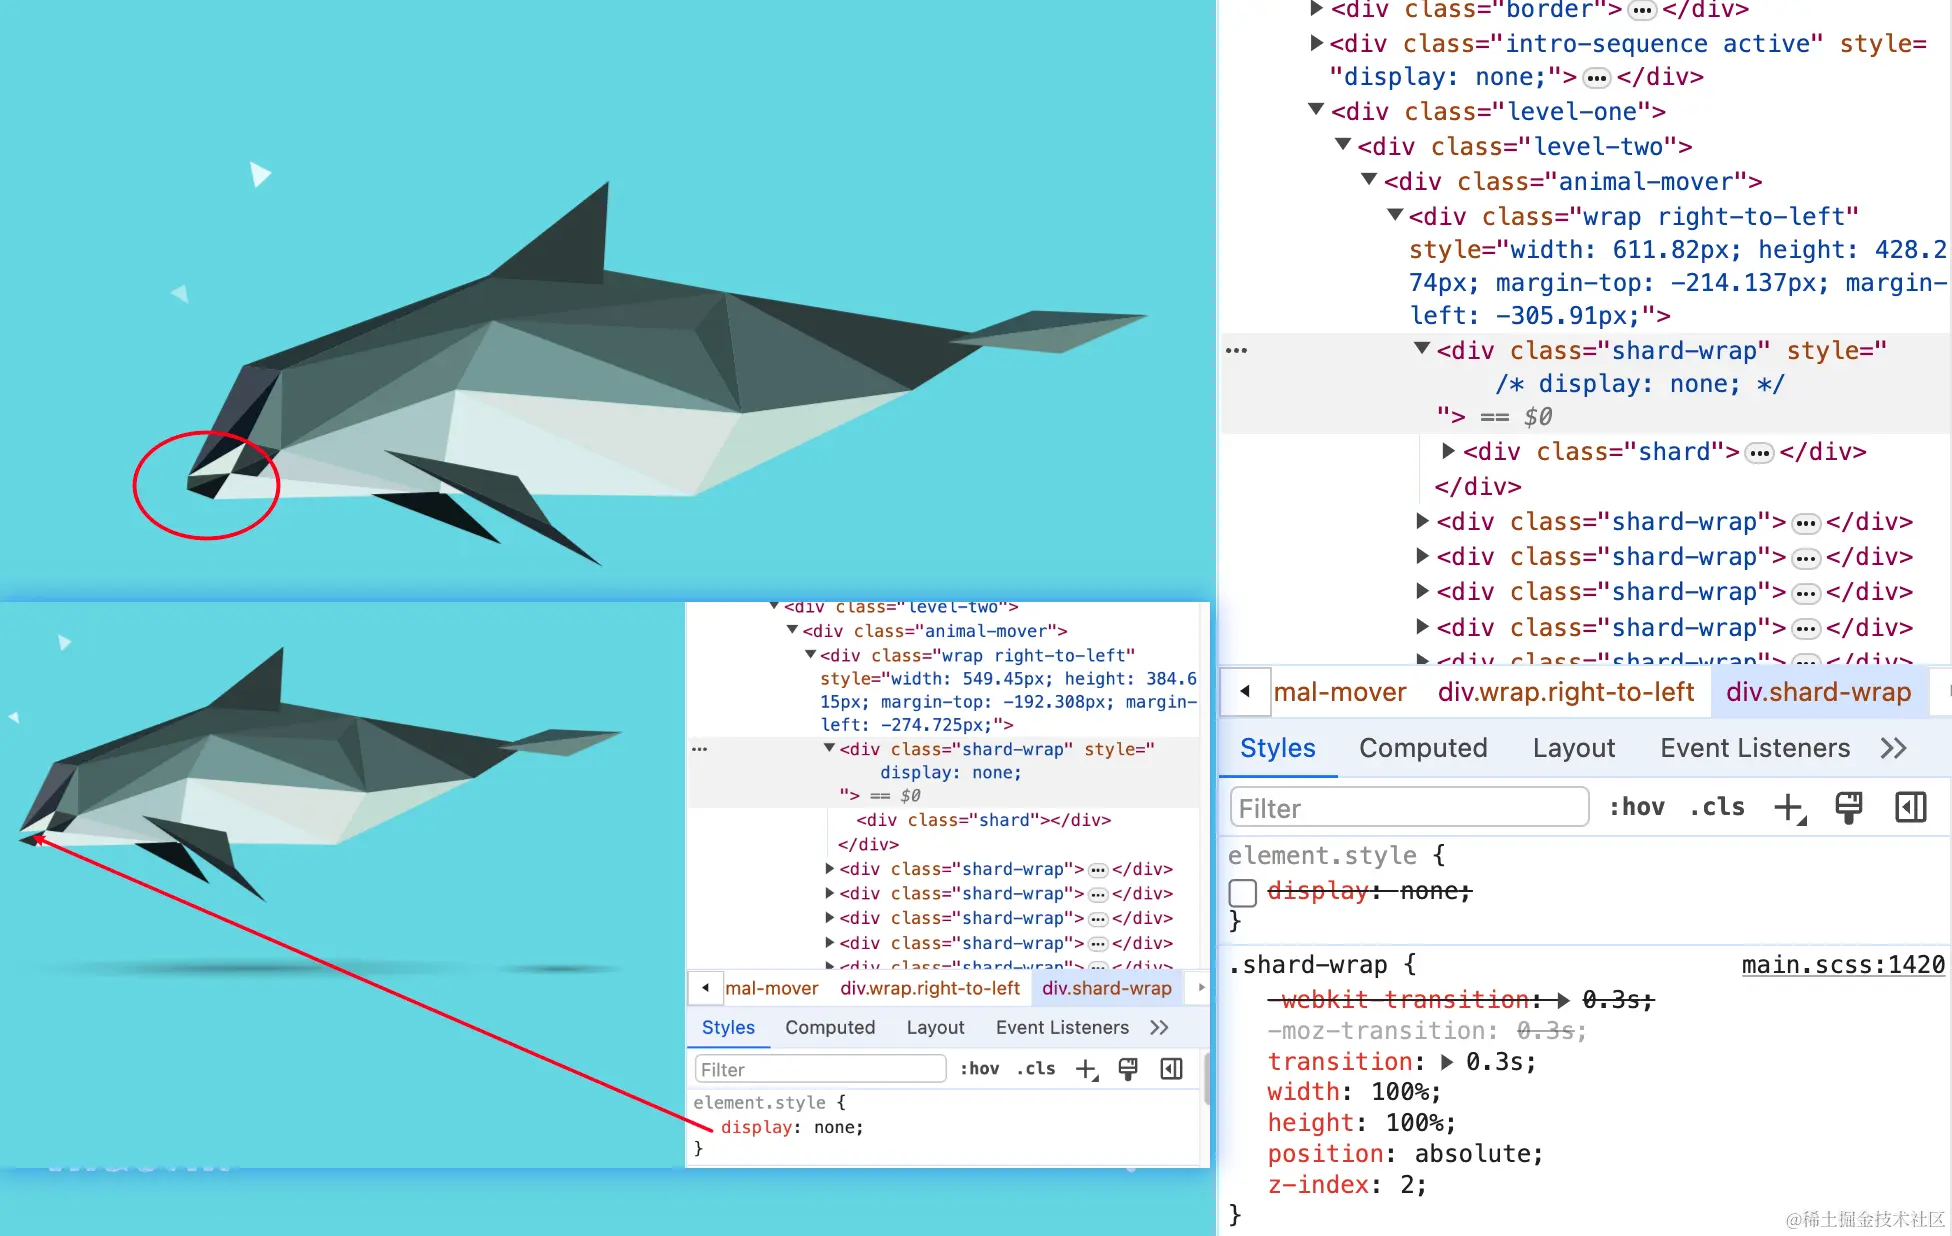Collapse the animal-mover div node

coord(1369,180)
